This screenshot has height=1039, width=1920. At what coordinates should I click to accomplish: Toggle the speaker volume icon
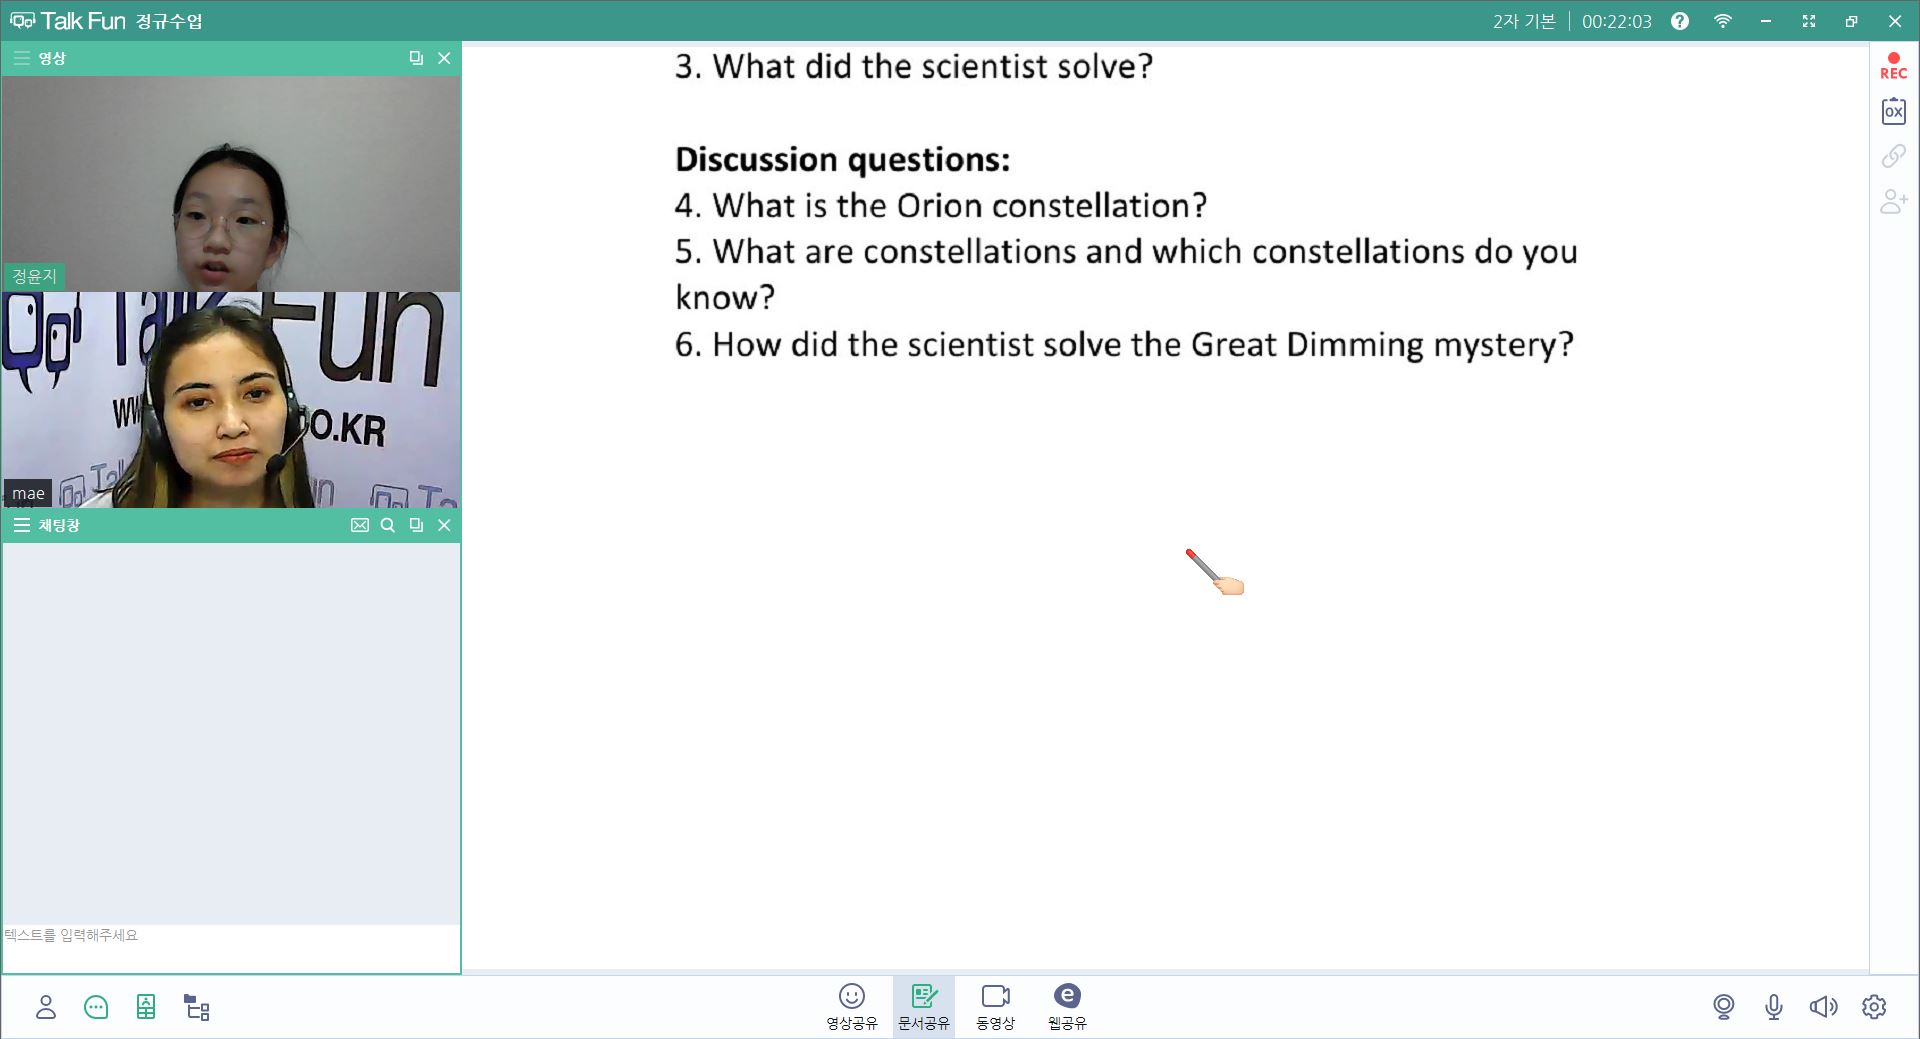click(1823, 1007)
